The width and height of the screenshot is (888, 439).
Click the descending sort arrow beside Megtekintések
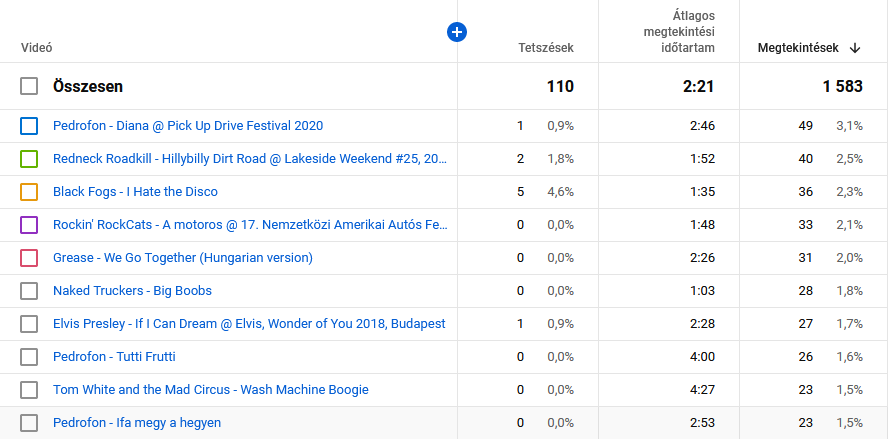pos(855,47)
